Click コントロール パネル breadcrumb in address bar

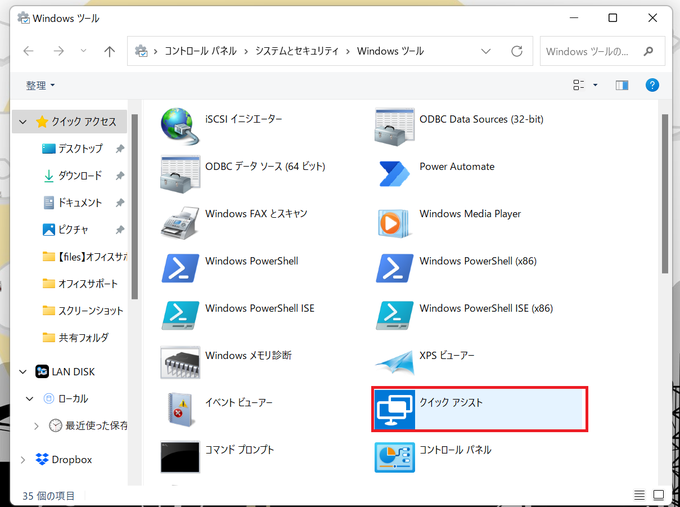(x=200, y=51)
